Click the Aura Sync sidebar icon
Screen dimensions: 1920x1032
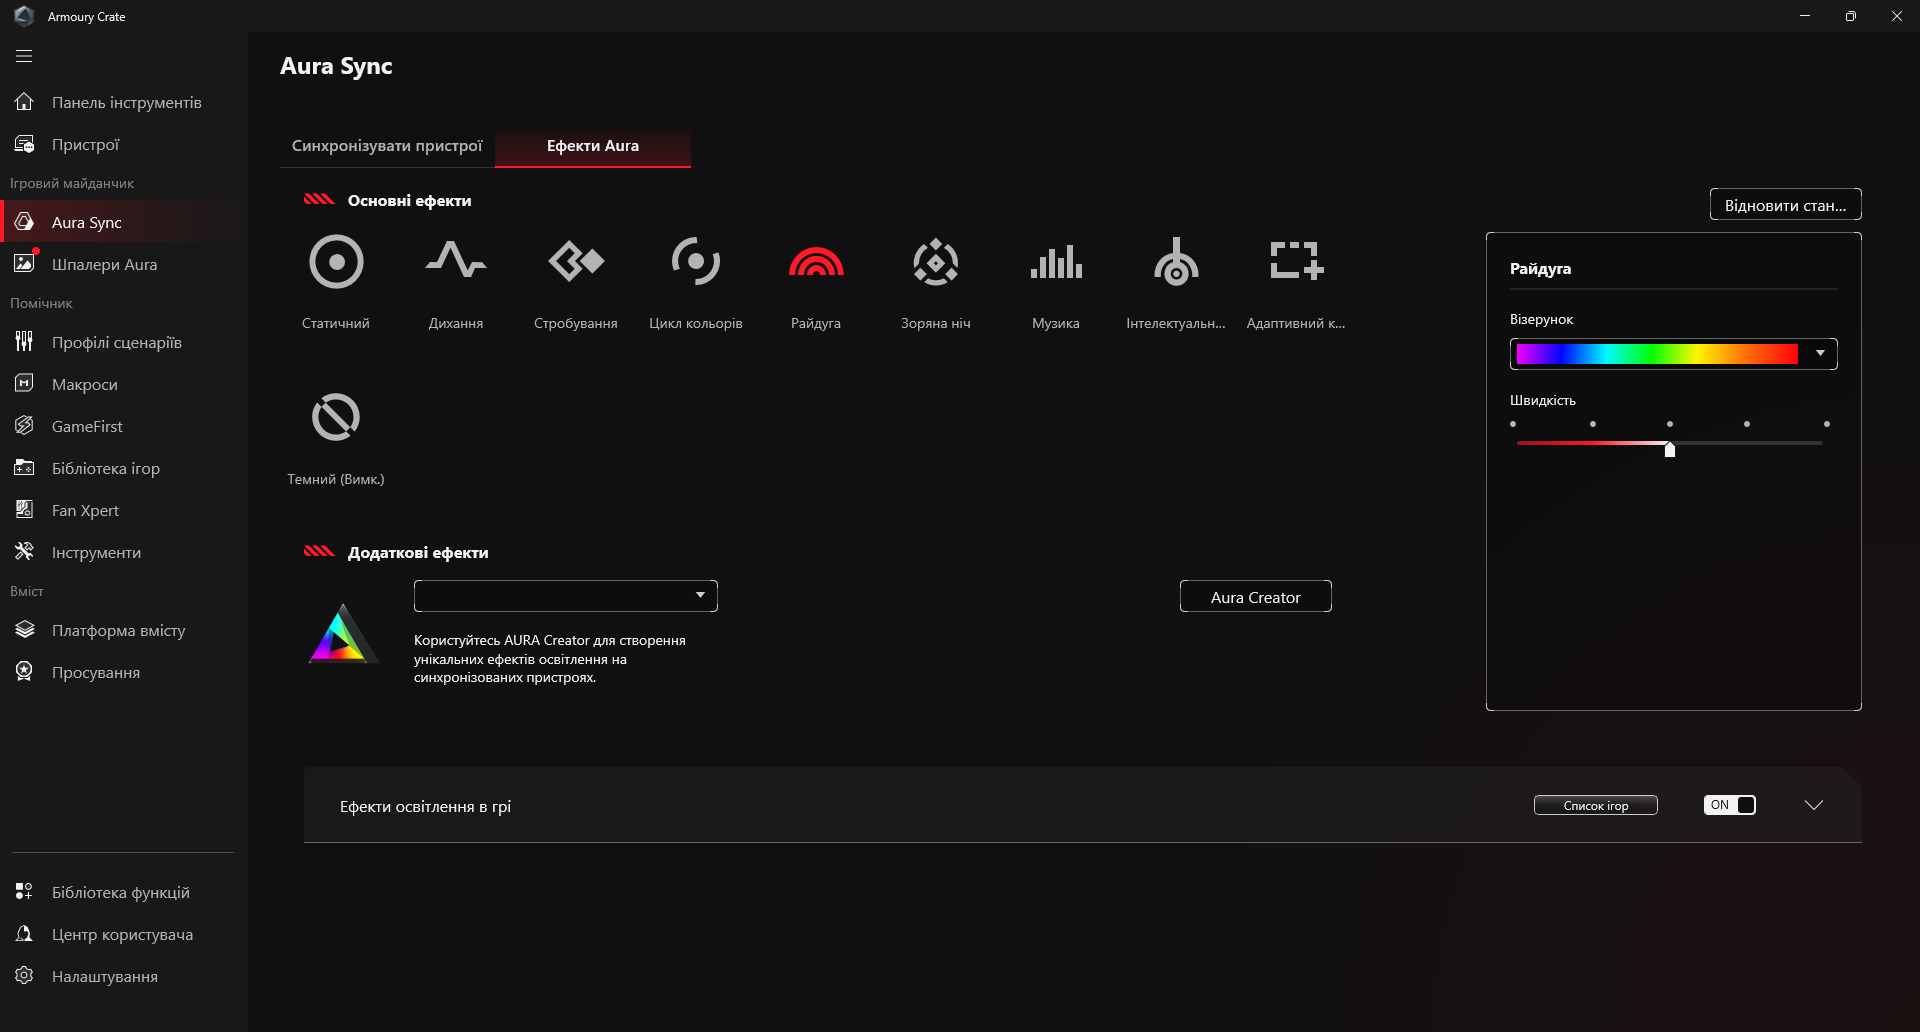tap(24, 222)
